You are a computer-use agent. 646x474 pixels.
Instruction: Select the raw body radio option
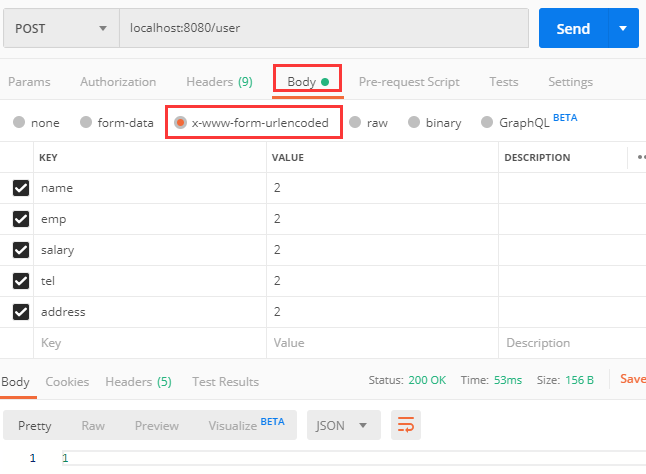point(355,122)
